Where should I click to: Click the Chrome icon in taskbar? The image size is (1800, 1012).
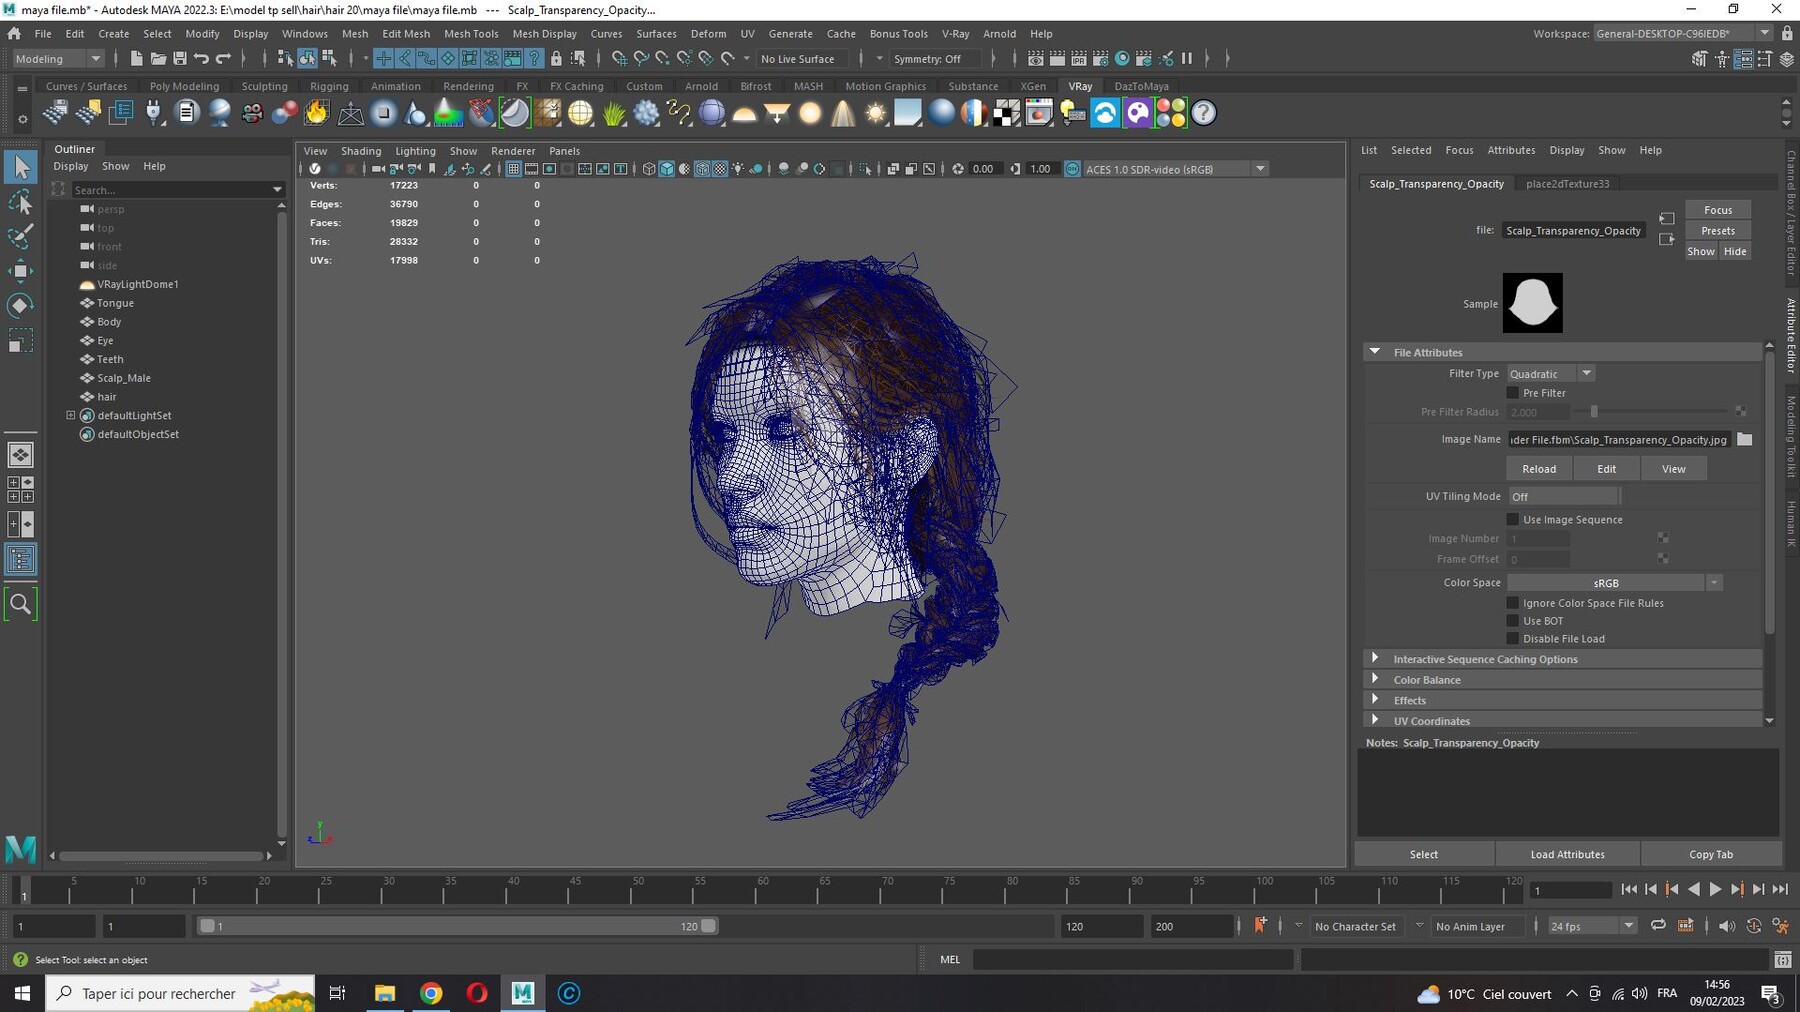pos(431,993)
